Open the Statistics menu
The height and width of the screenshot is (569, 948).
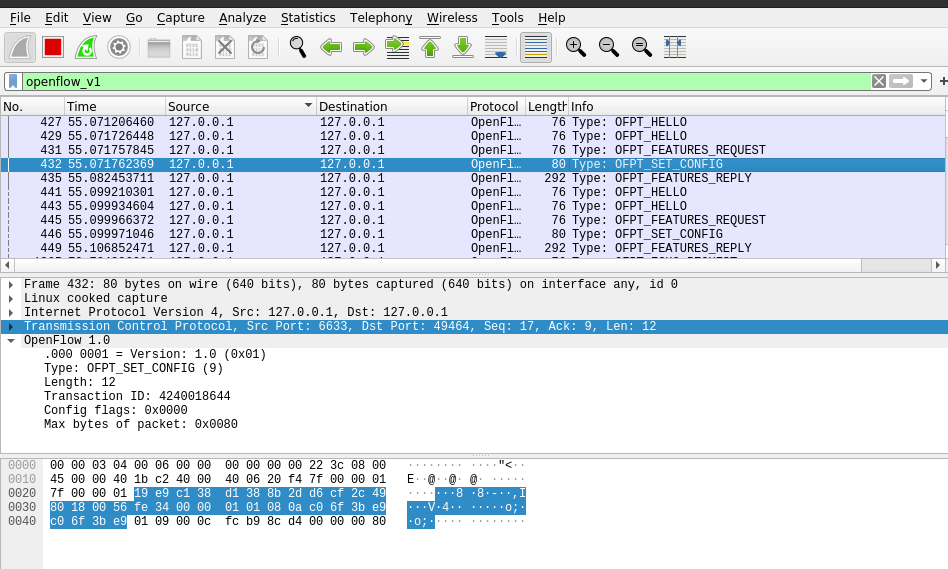tap(308, 18)
